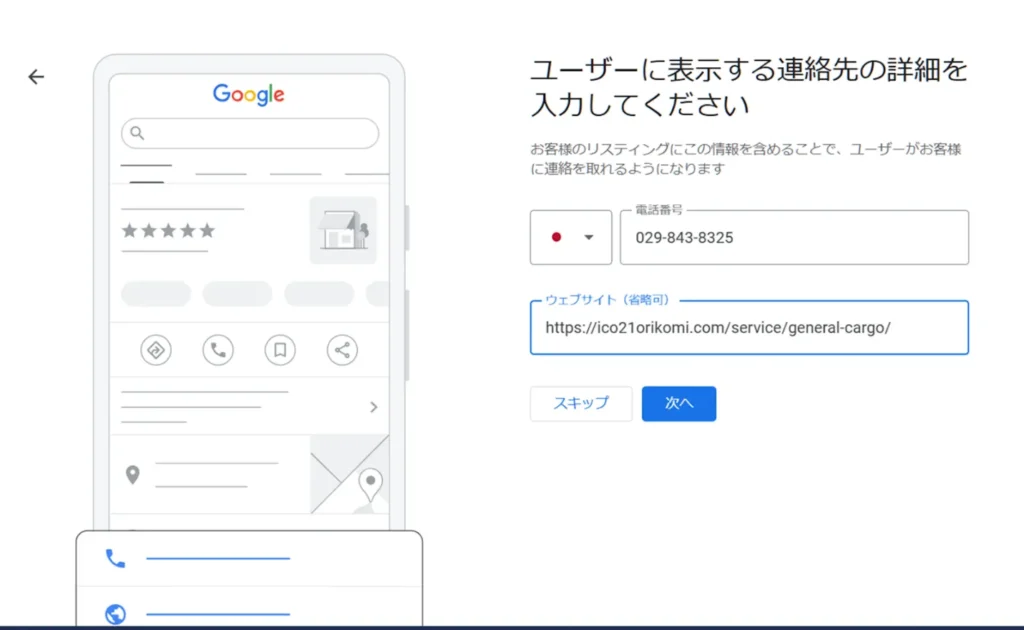Image resolution: width=1024 pixels, height=630 pixels.
Task: Click the Google logo in phone mockup
Action: pyautogui.click(x=249, y=95)
